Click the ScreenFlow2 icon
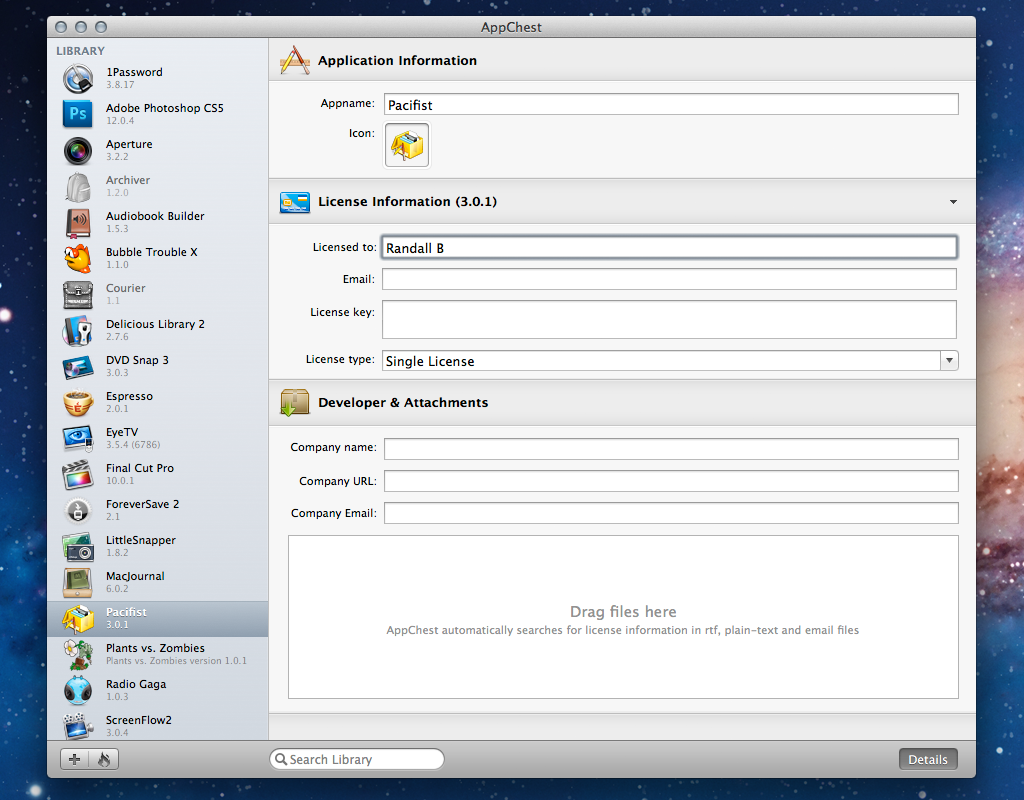 [x=78, y=726]
